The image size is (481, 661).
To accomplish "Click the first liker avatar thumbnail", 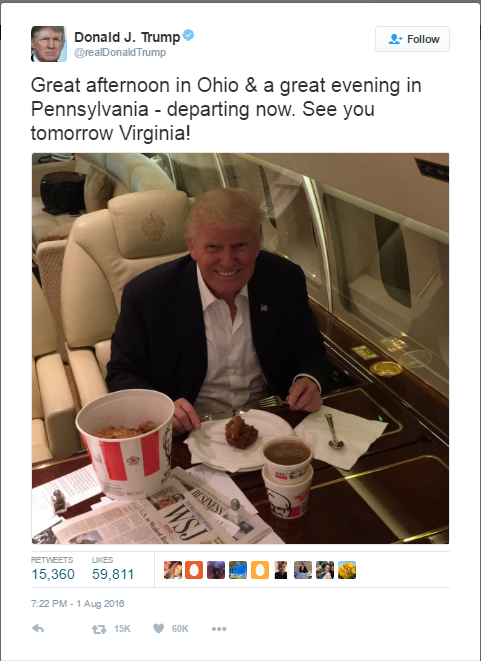I will [x=172, y=570].
